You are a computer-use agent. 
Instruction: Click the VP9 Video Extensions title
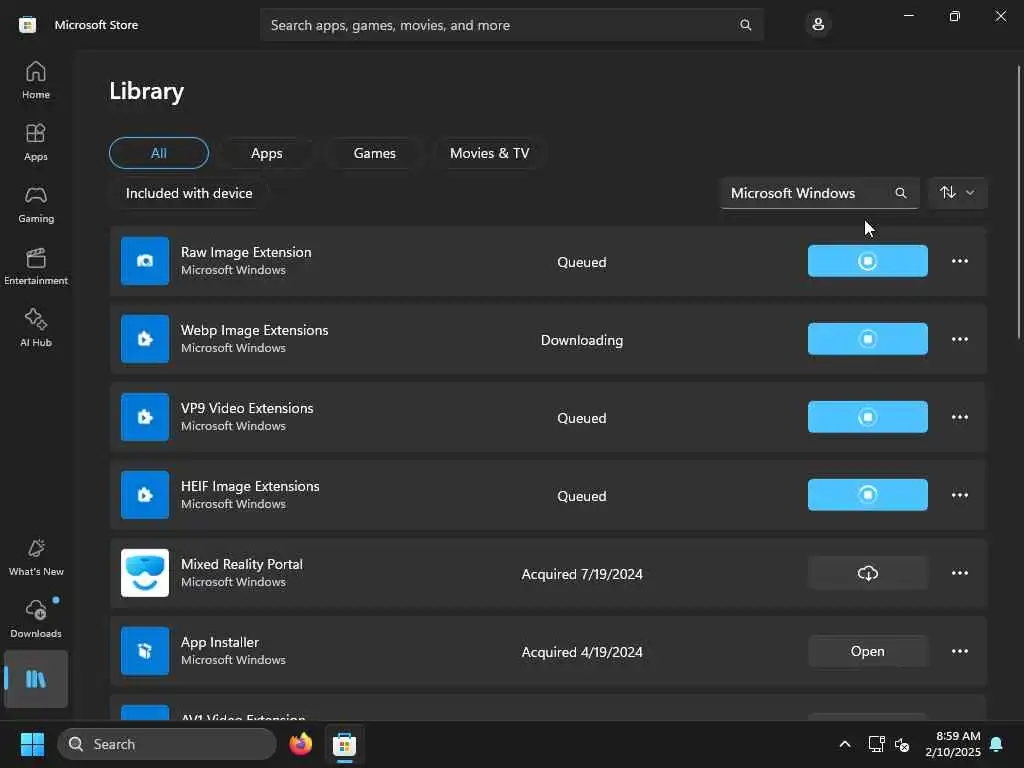pyautogui.click(x=247, y=408)
